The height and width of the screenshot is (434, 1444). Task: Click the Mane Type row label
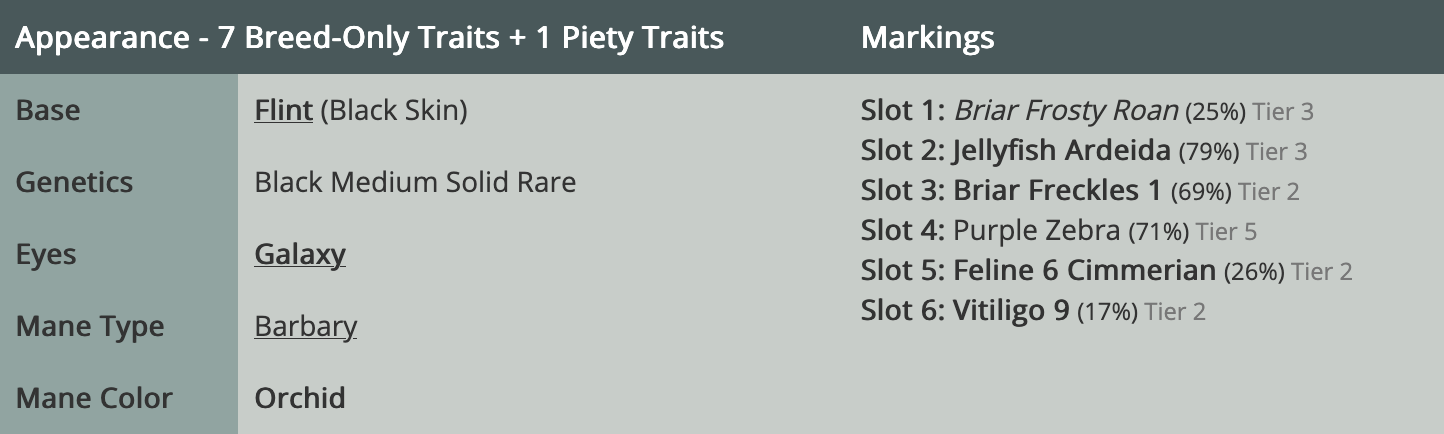coord(90,326)
